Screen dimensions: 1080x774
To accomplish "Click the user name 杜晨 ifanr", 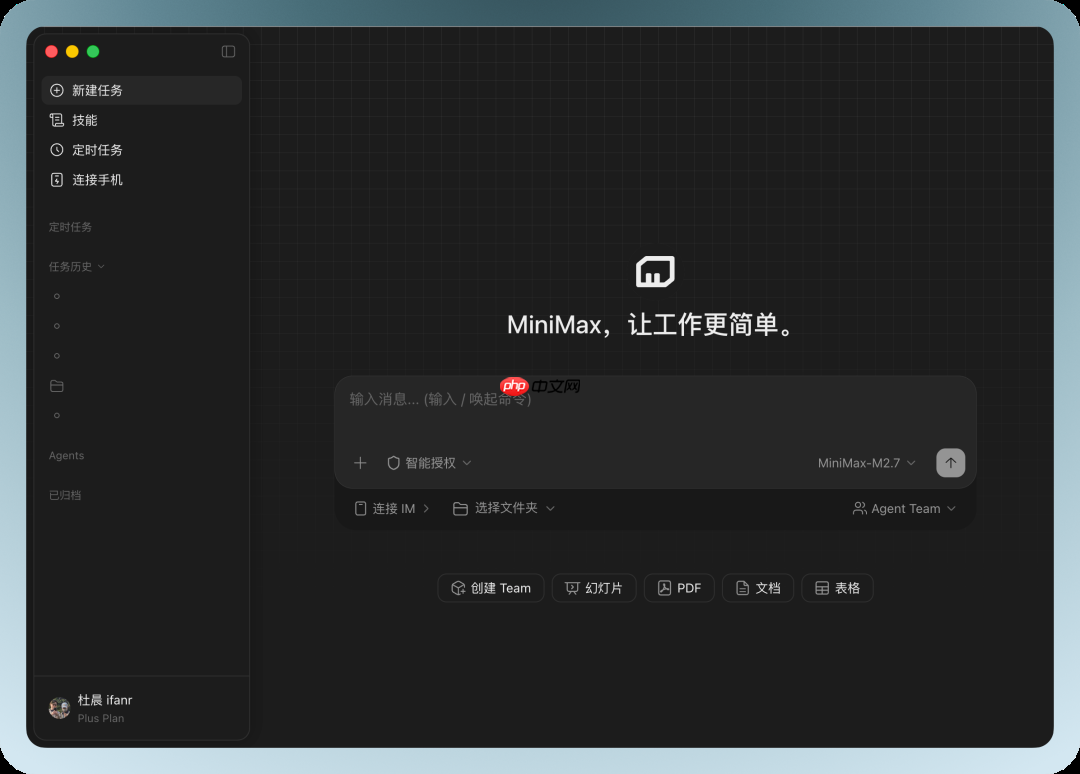I will [x=105, y=700].
